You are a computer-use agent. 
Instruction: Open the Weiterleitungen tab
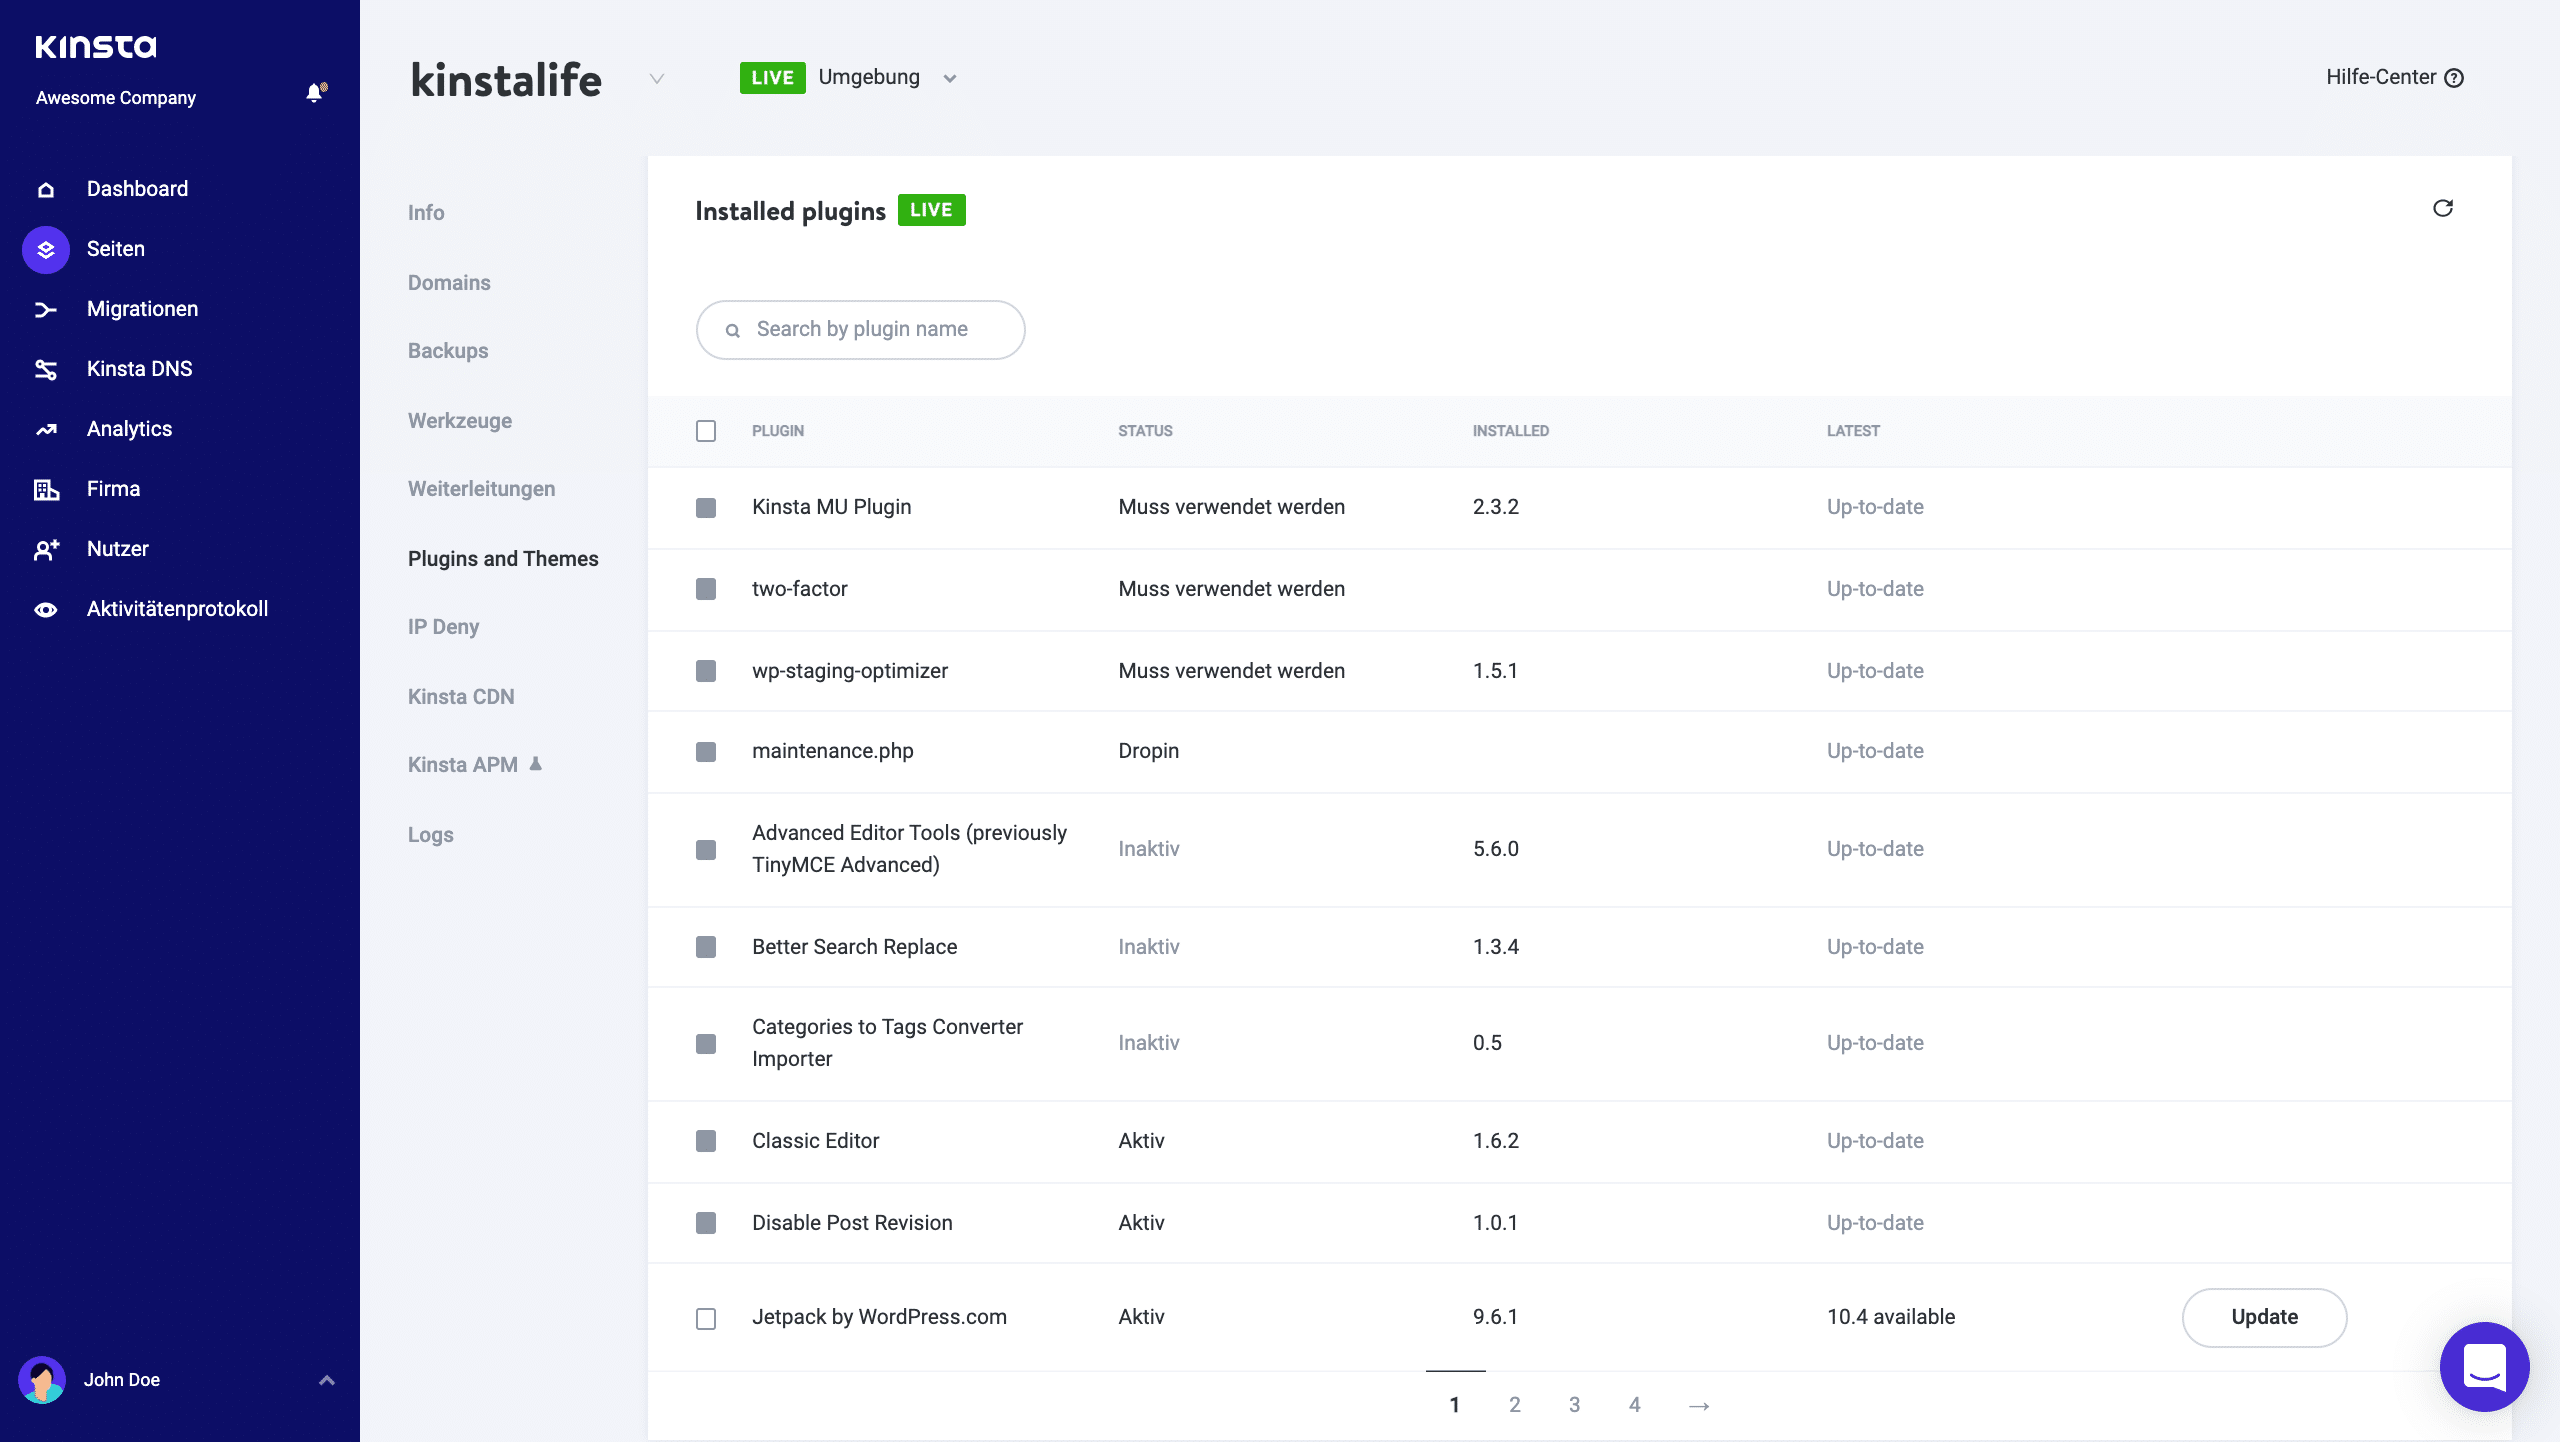[482, 489]
